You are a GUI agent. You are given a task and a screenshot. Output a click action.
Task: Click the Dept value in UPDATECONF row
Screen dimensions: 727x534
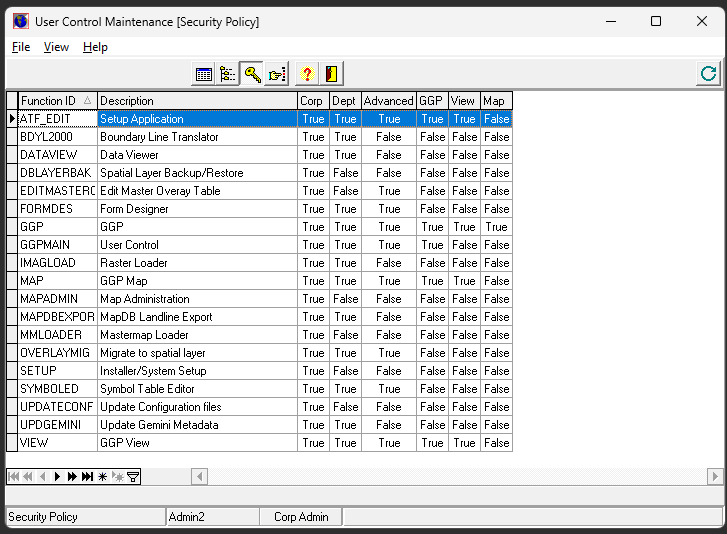click(345, 407)
